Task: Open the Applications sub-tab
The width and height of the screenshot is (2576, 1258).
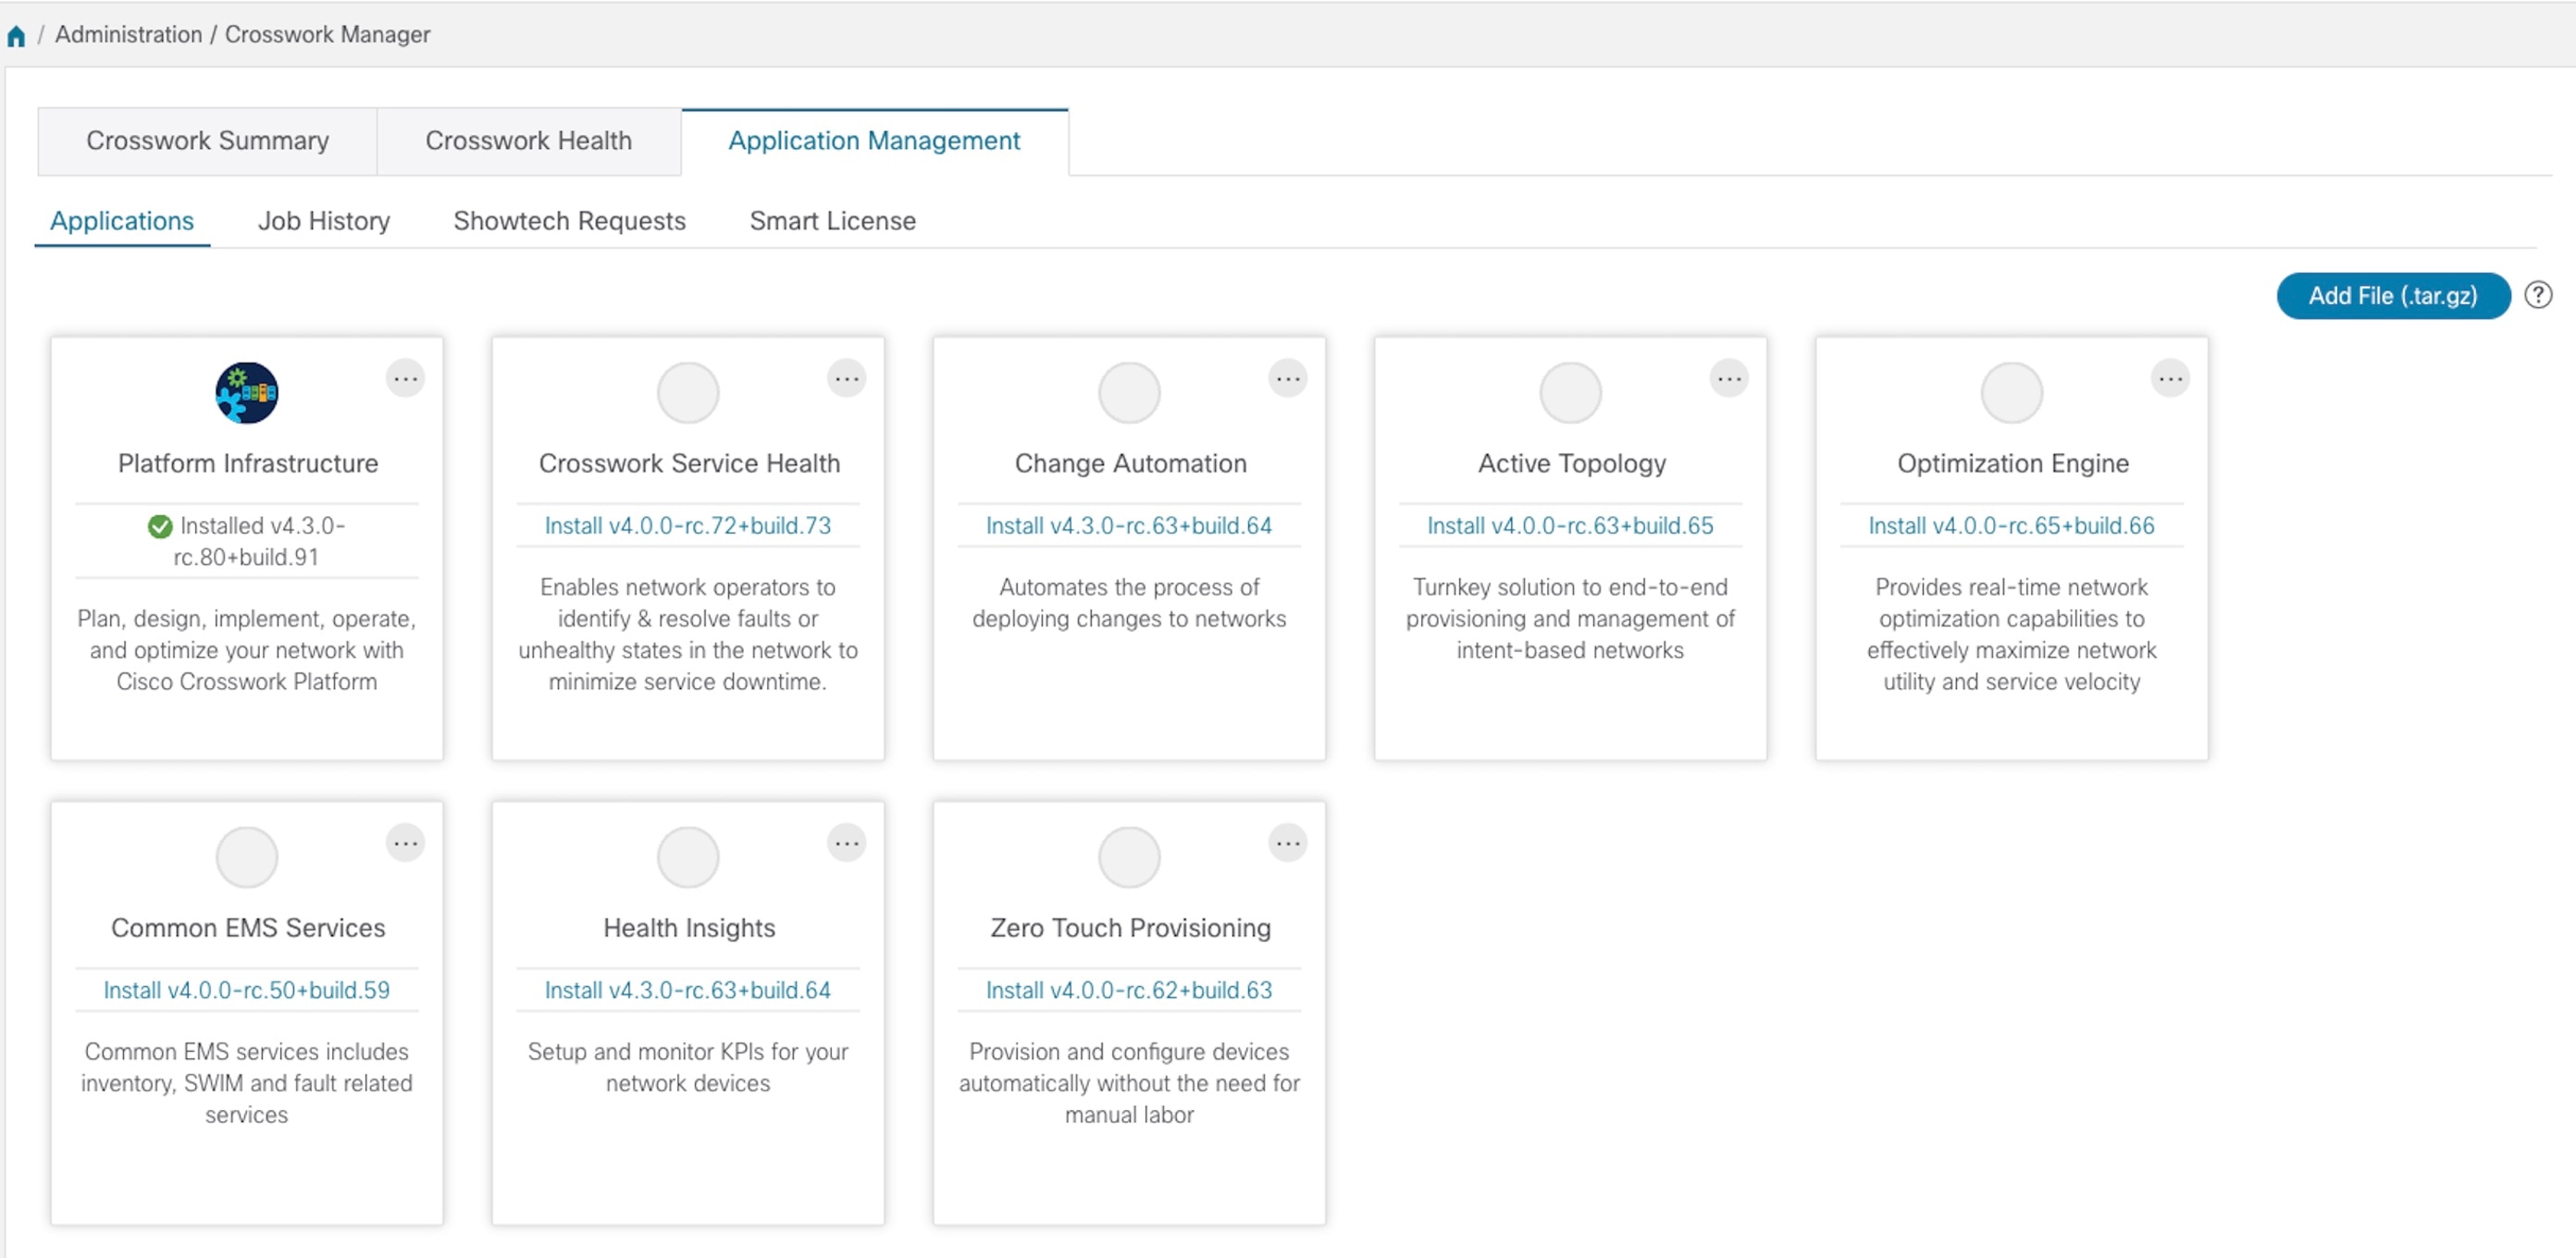Action: pyautogui.click(x=122, y=221)
